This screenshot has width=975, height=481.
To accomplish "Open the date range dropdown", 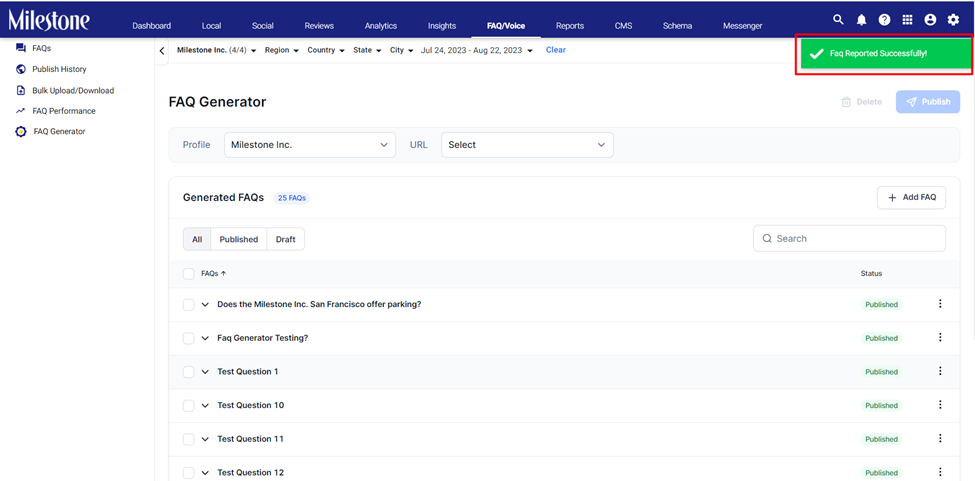I will click(x=477, y=50).
